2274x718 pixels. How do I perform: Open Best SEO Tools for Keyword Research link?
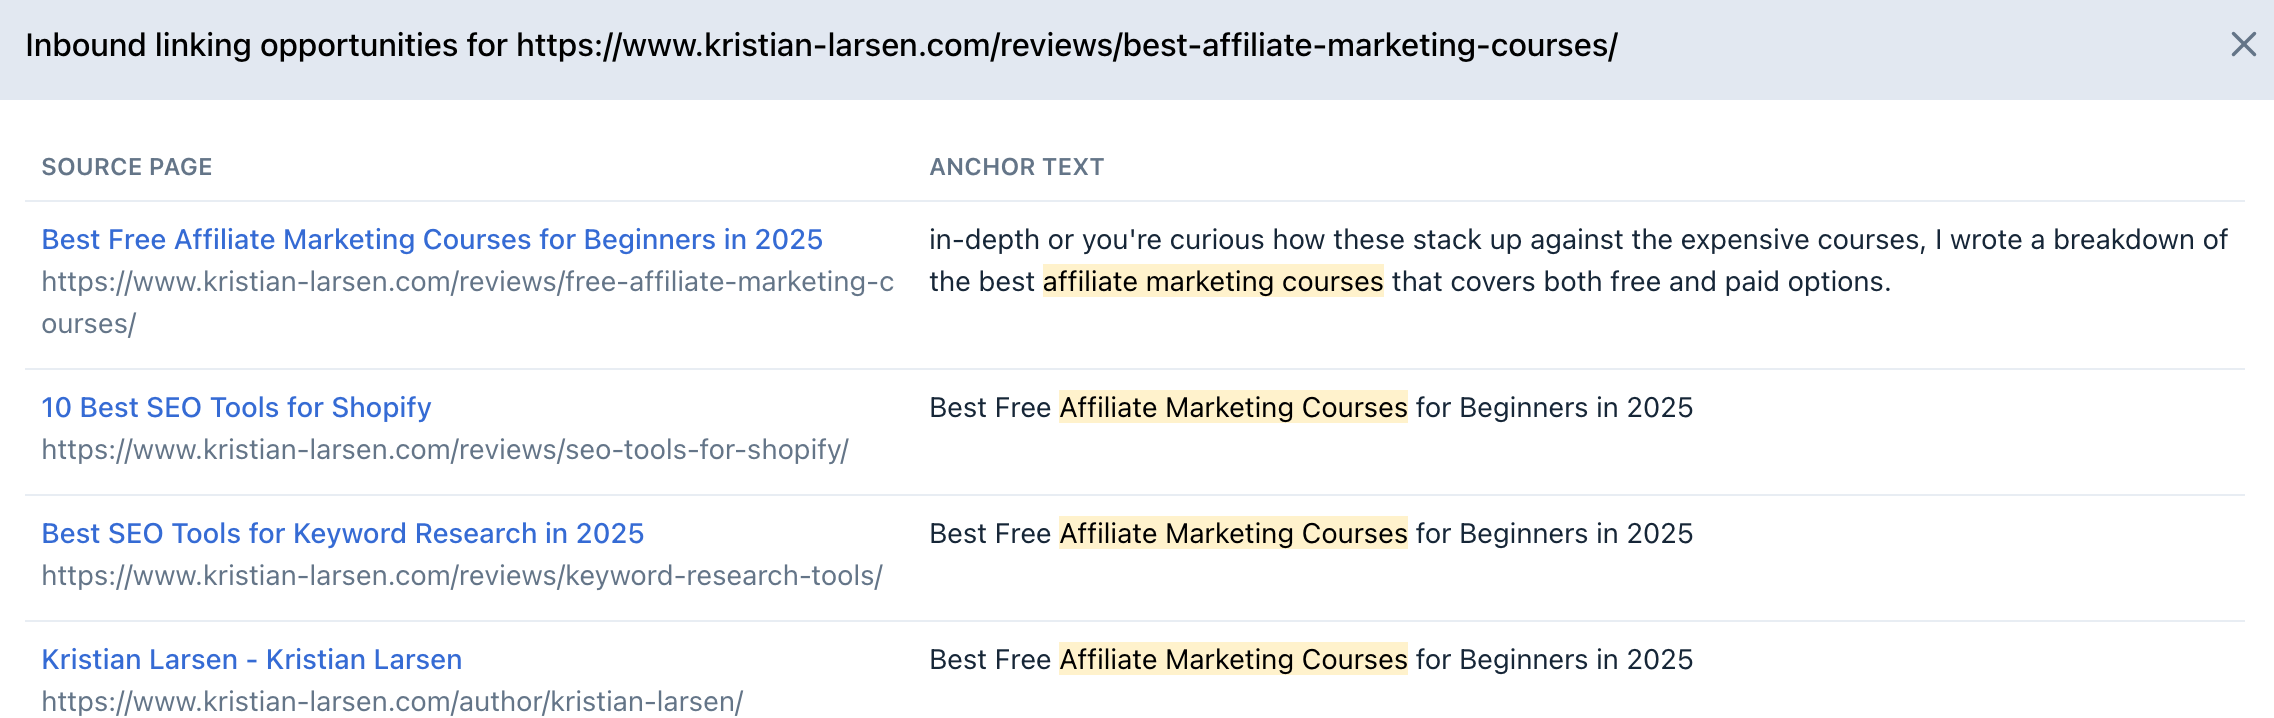(x=342, y=534)
